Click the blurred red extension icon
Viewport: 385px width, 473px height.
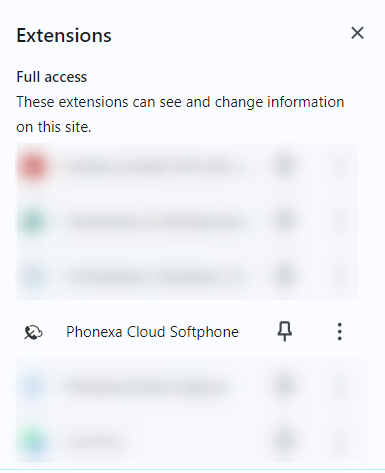pyautogui.click(x=33, y=166)
